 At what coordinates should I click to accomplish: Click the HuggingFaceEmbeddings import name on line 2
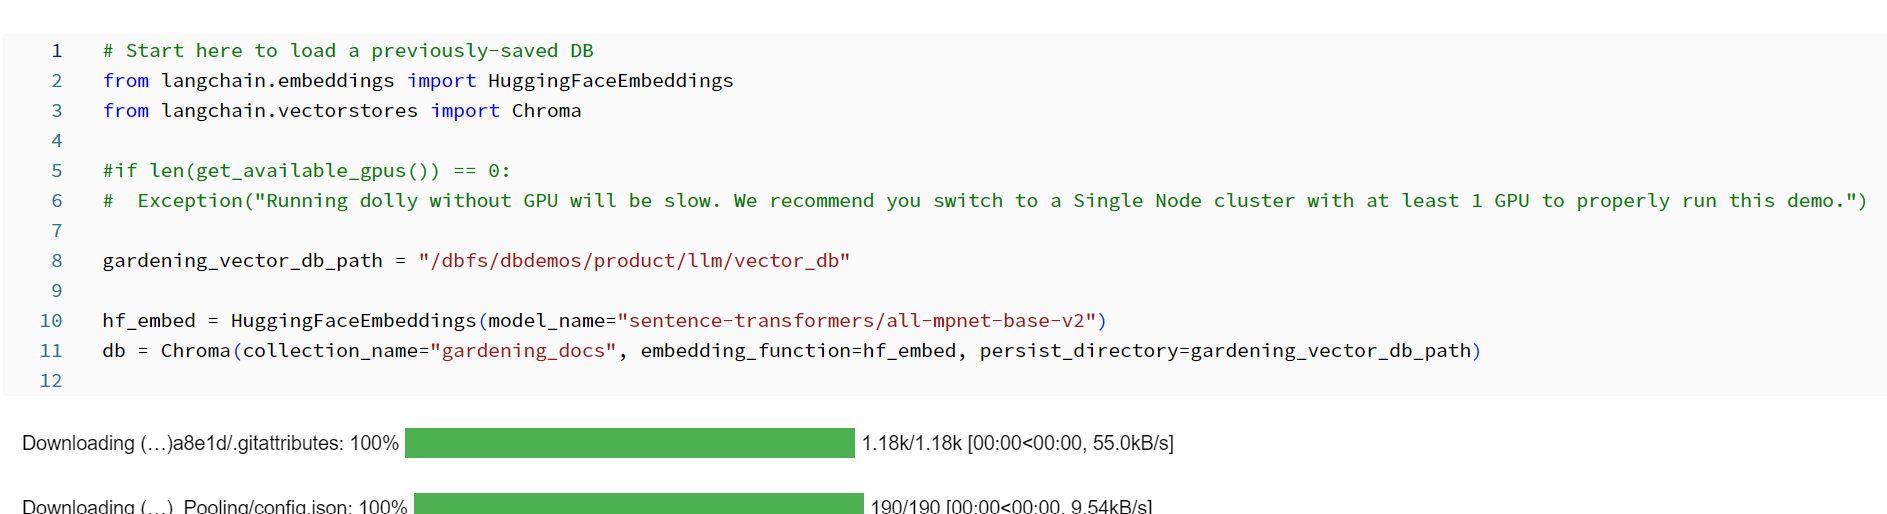point(610,81)
